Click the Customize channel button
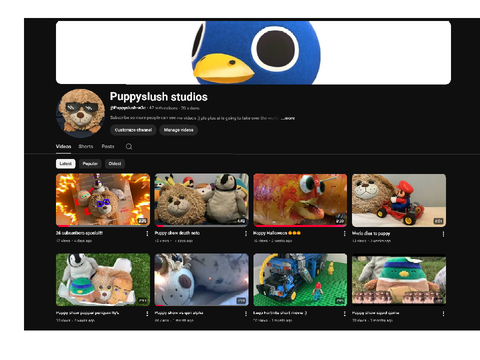This screenshot has width=480, height=360. pyautogui.click(x=133, y=130)
